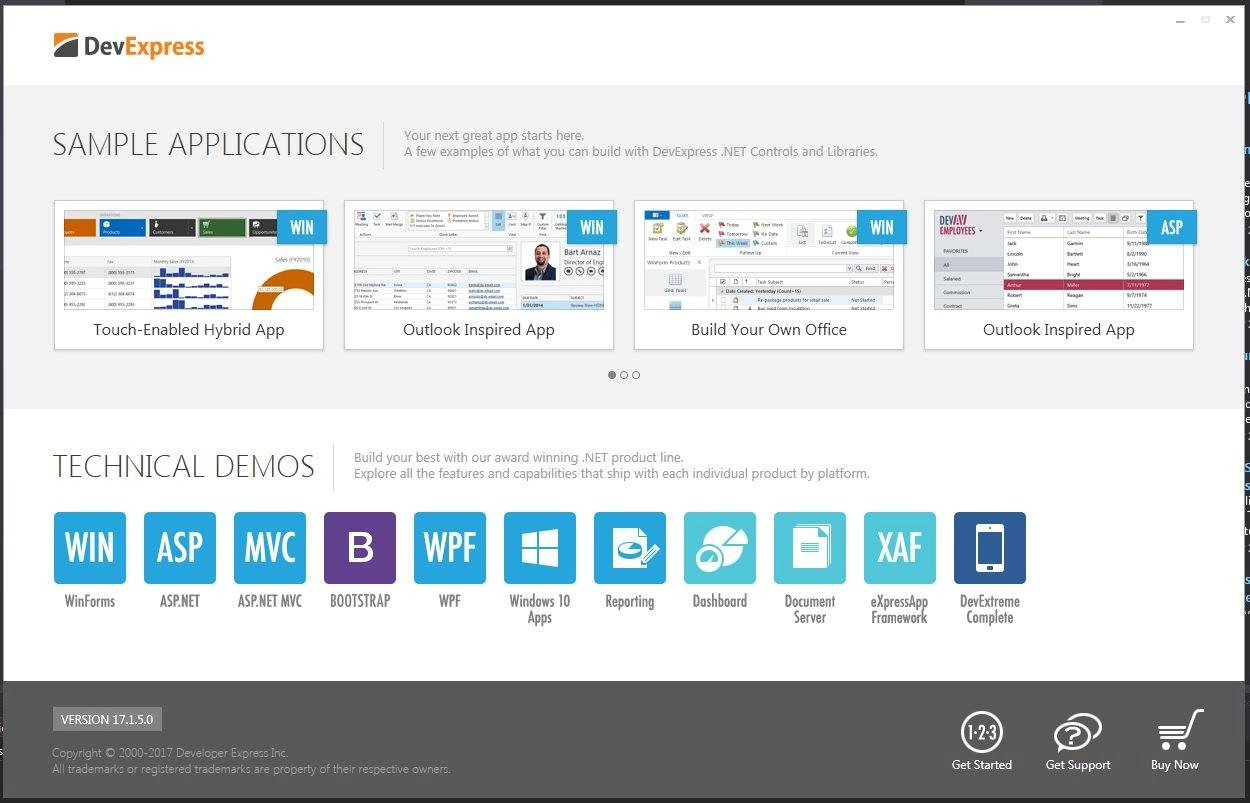Open the purple Bootstrap demo tile

click(x=360, y=547)
